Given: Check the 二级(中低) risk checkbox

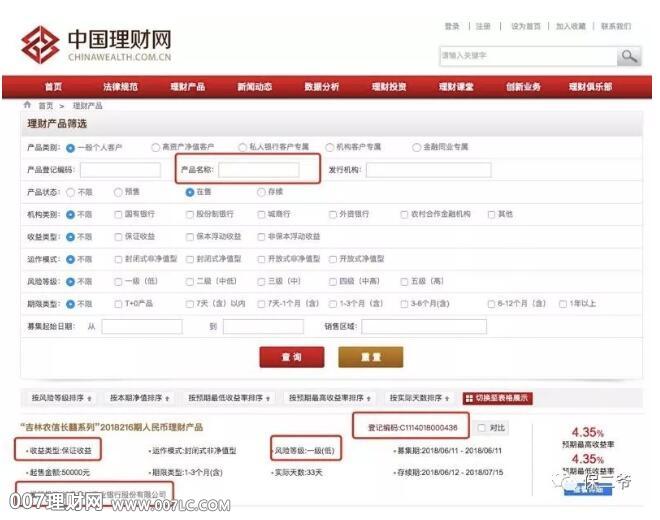Looking at the screenshot, I should click(x=190, y=281).
